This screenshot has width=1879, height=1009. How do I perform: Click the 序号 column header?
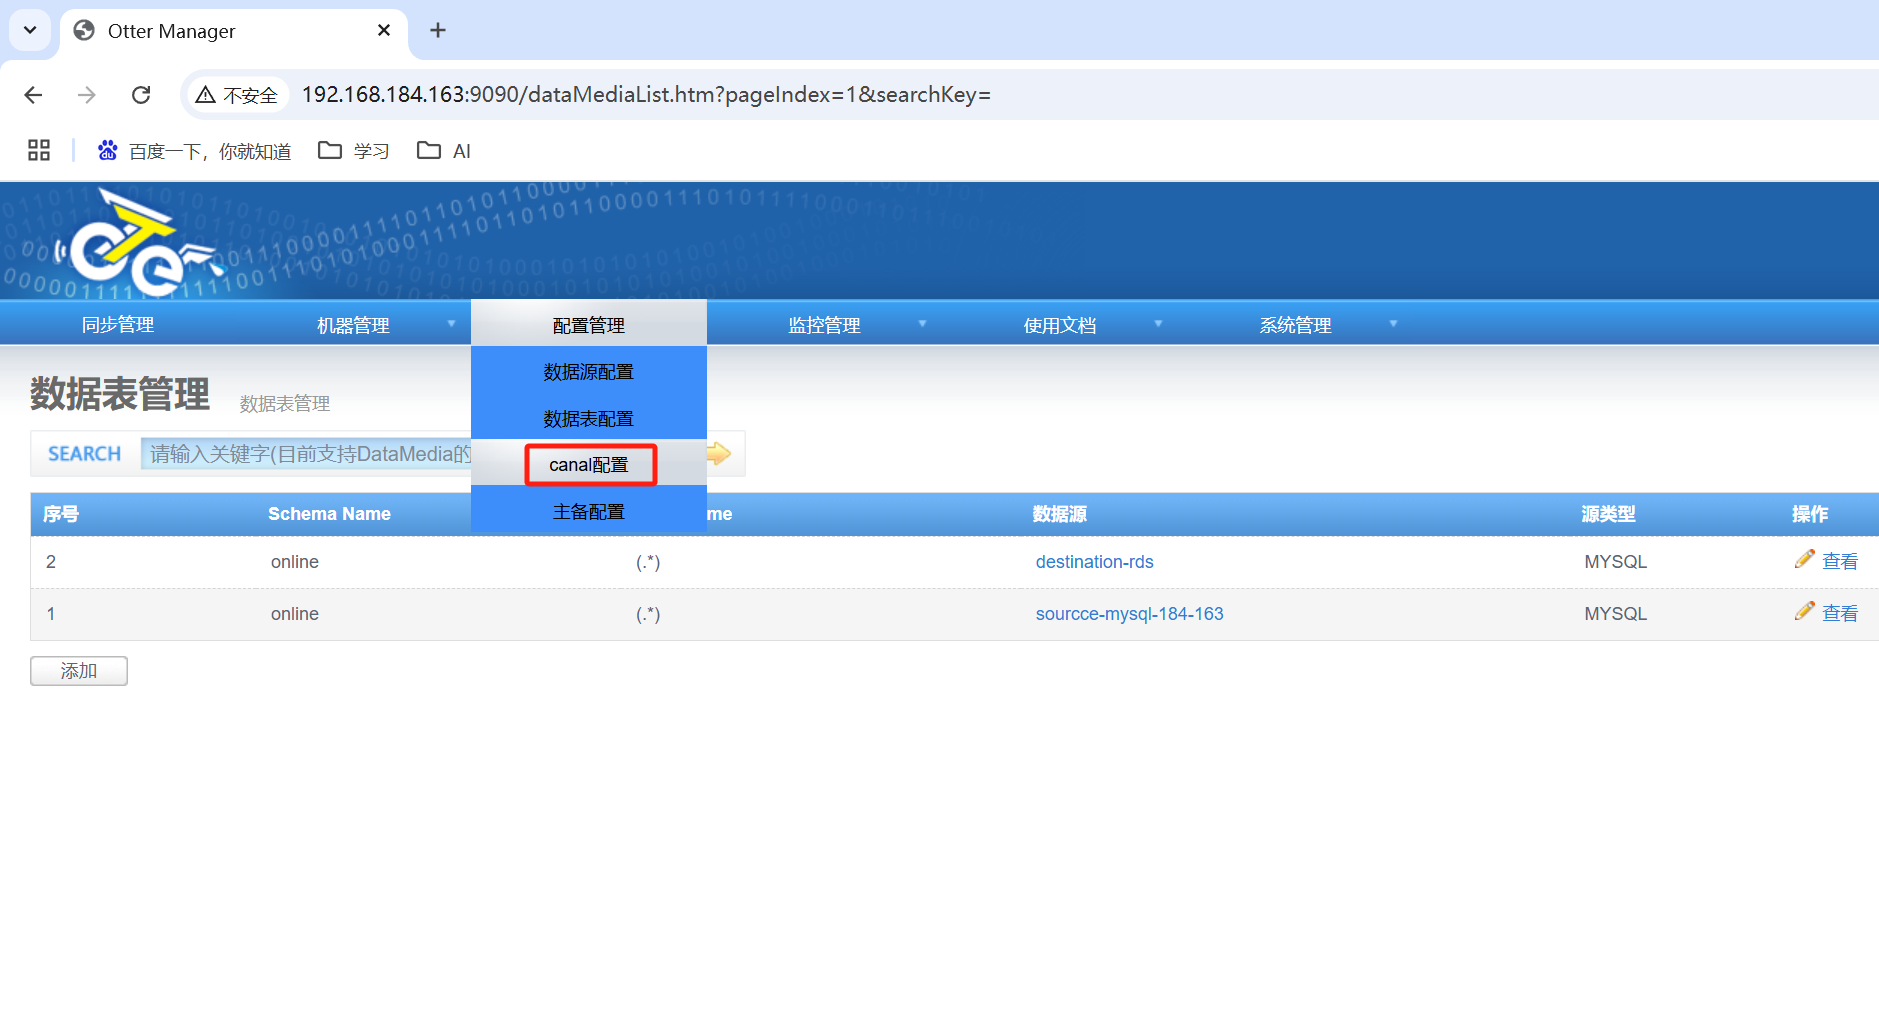point(61,514)
